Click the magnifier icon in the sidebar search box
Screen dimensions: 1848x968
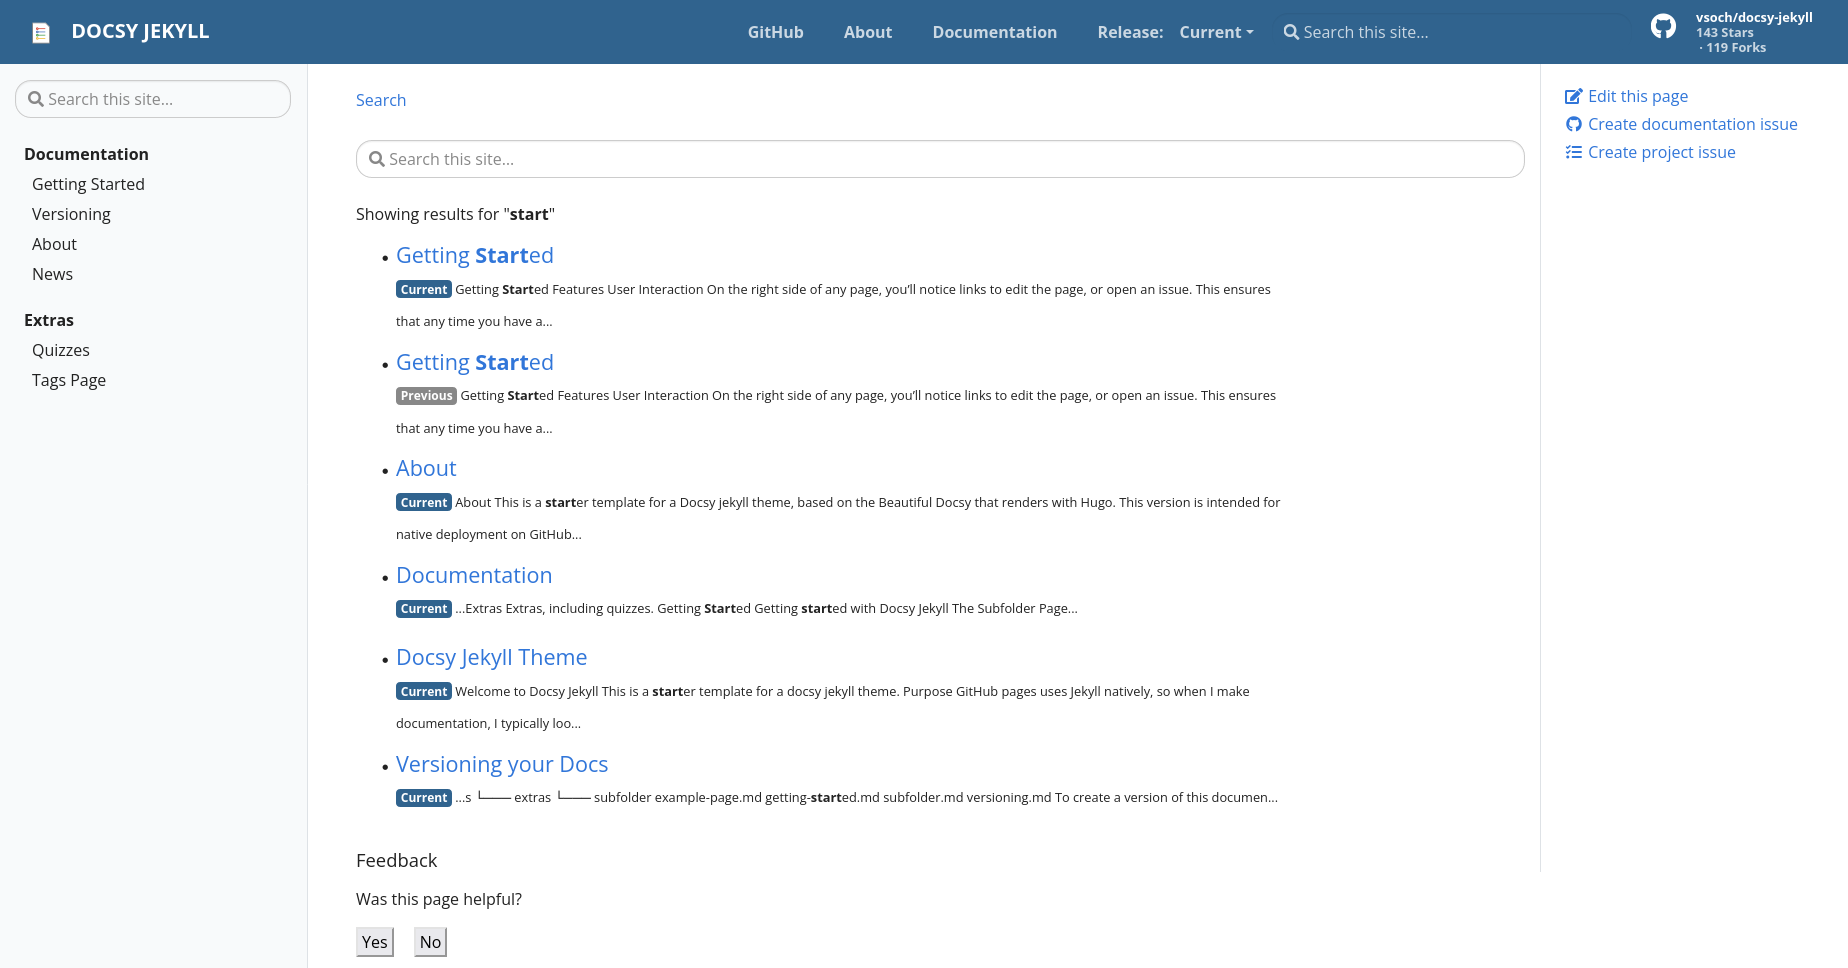(x=36, y=99)
